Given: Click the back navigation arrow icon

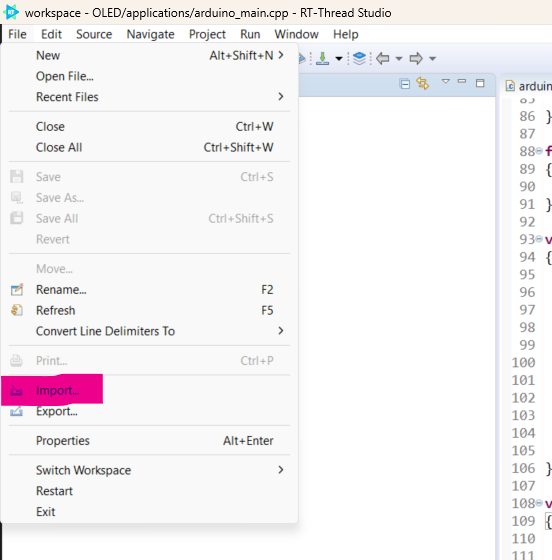Looking at the screenshot, I should [x=383, y=58].
